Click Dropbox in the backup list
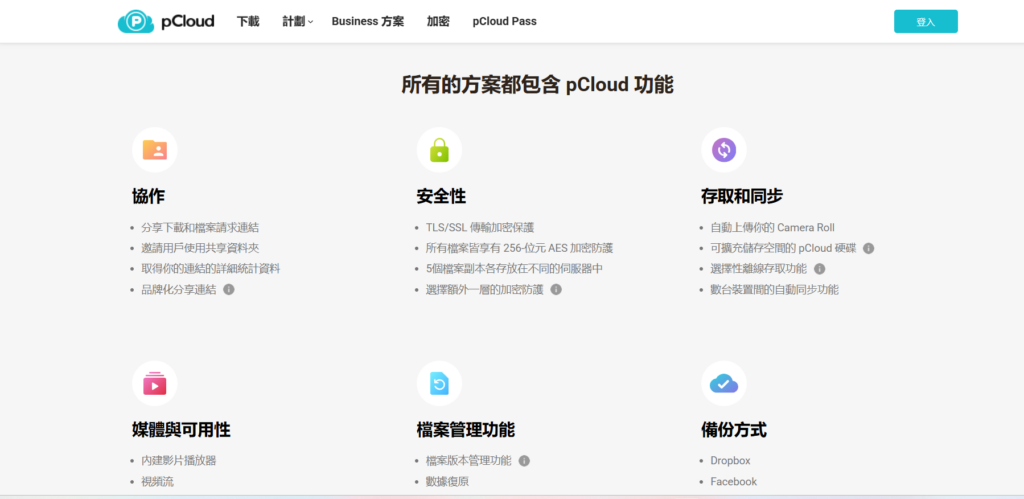 730,460
